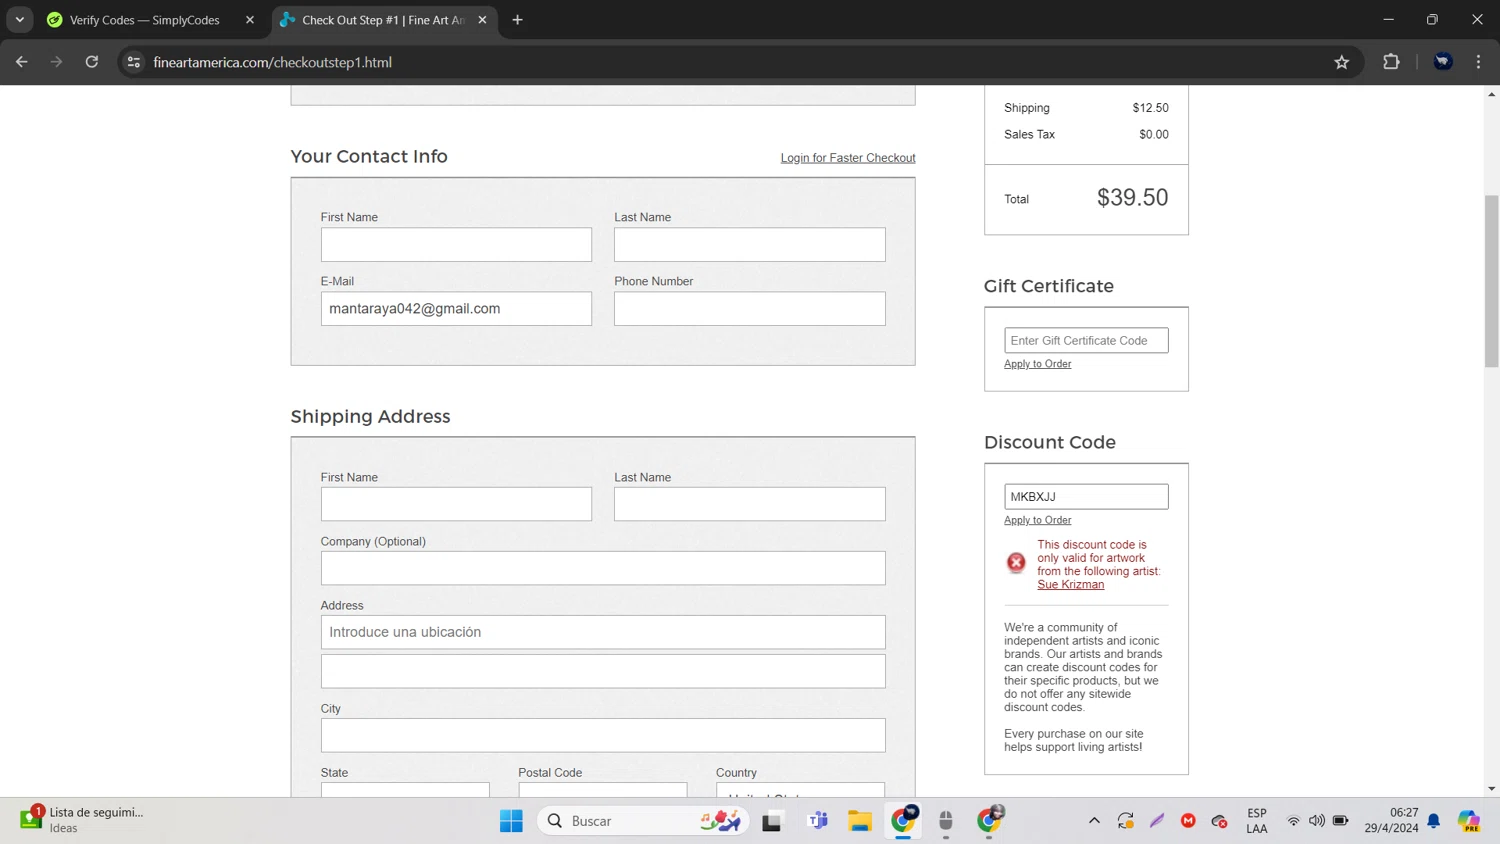Click the Enter Gift Certificate Code field

tap(1086, 341)
